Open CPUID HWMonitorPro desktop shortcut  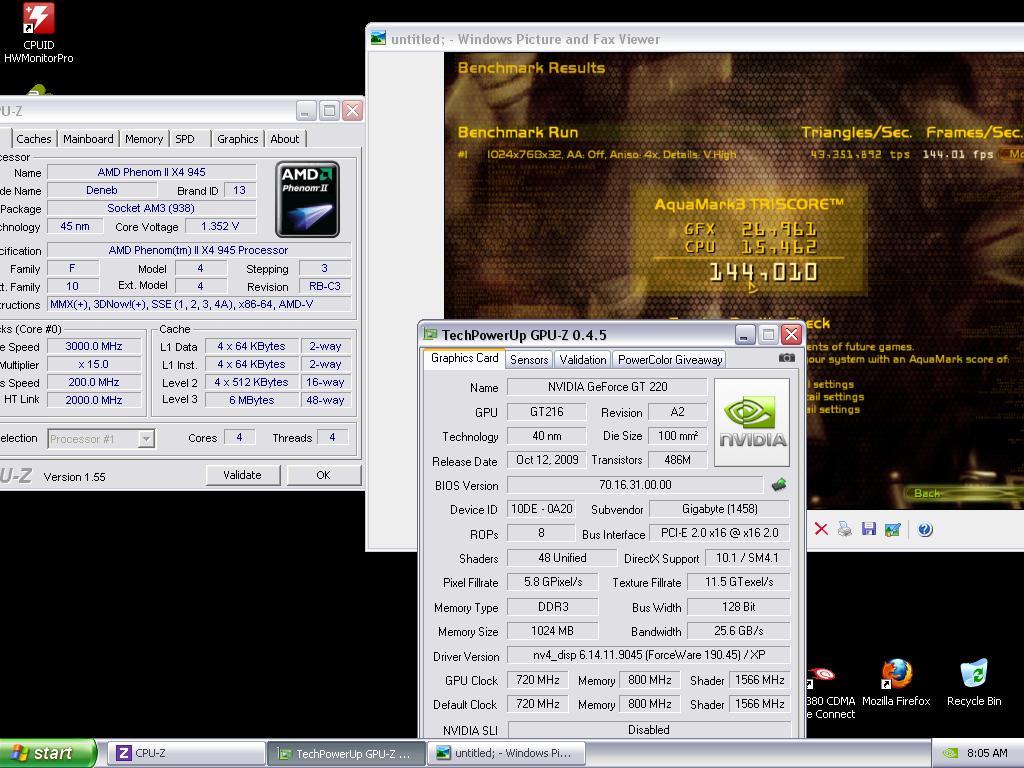click(x=39, y=33)
